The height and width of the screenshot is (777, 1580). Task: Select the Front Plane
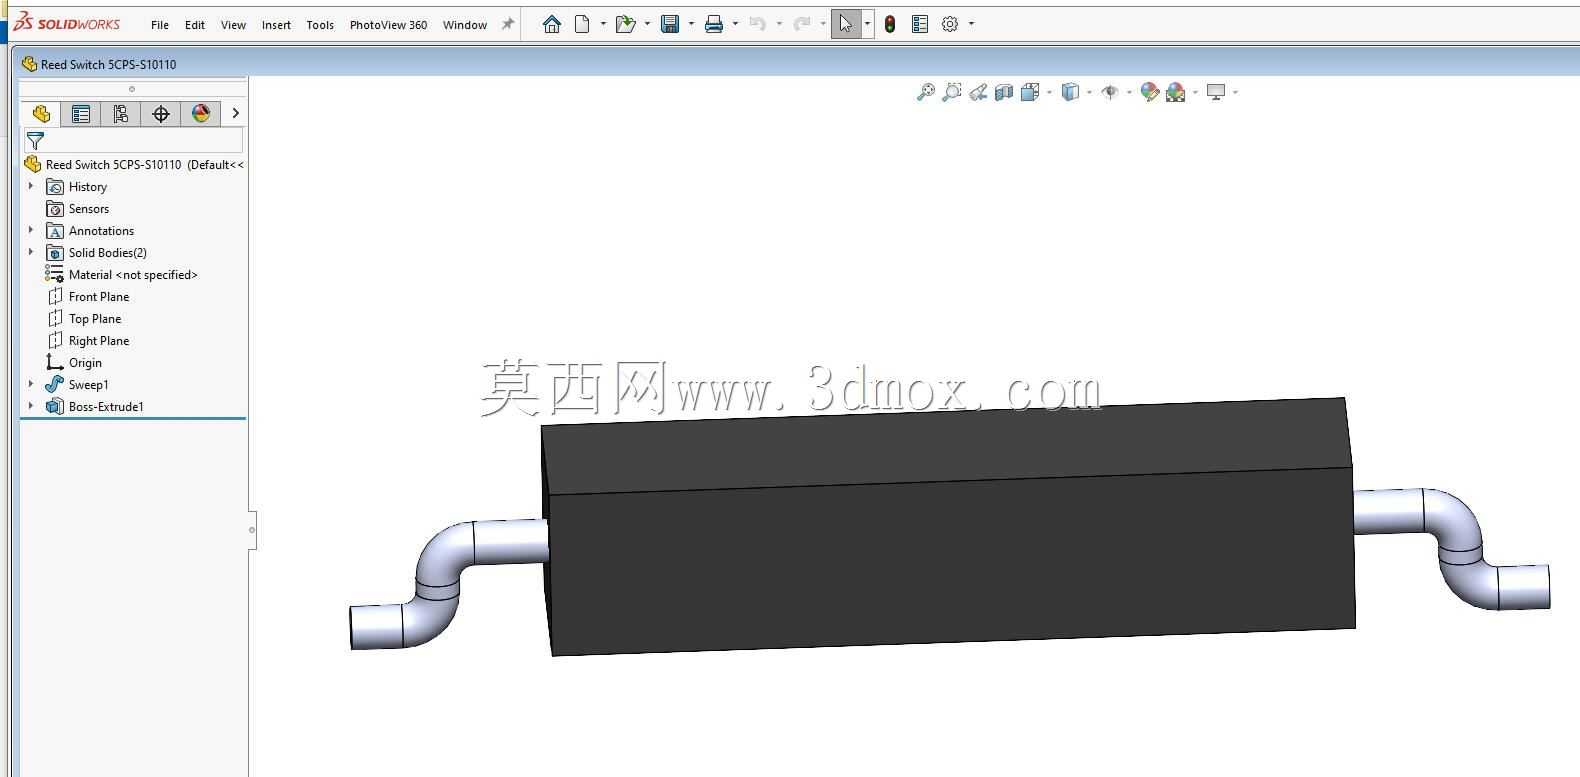tap(98, 297)
